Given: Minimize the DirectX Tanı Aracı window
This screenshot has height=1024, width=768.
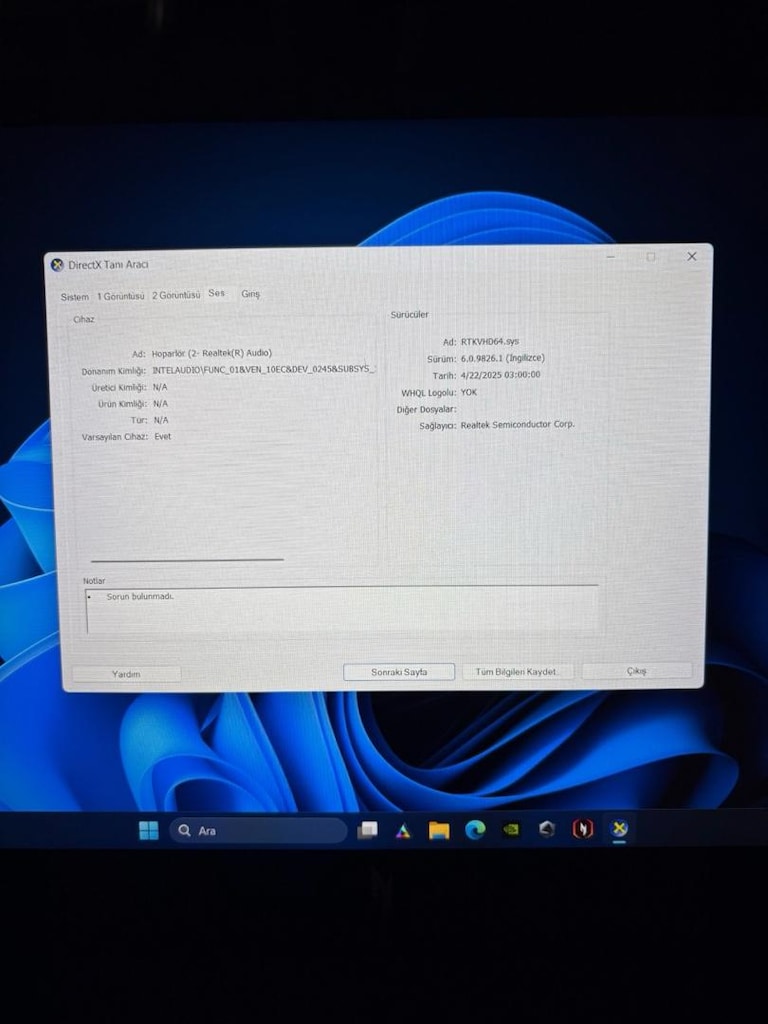Looking at the screenshot, I should [x=611, y=257].
